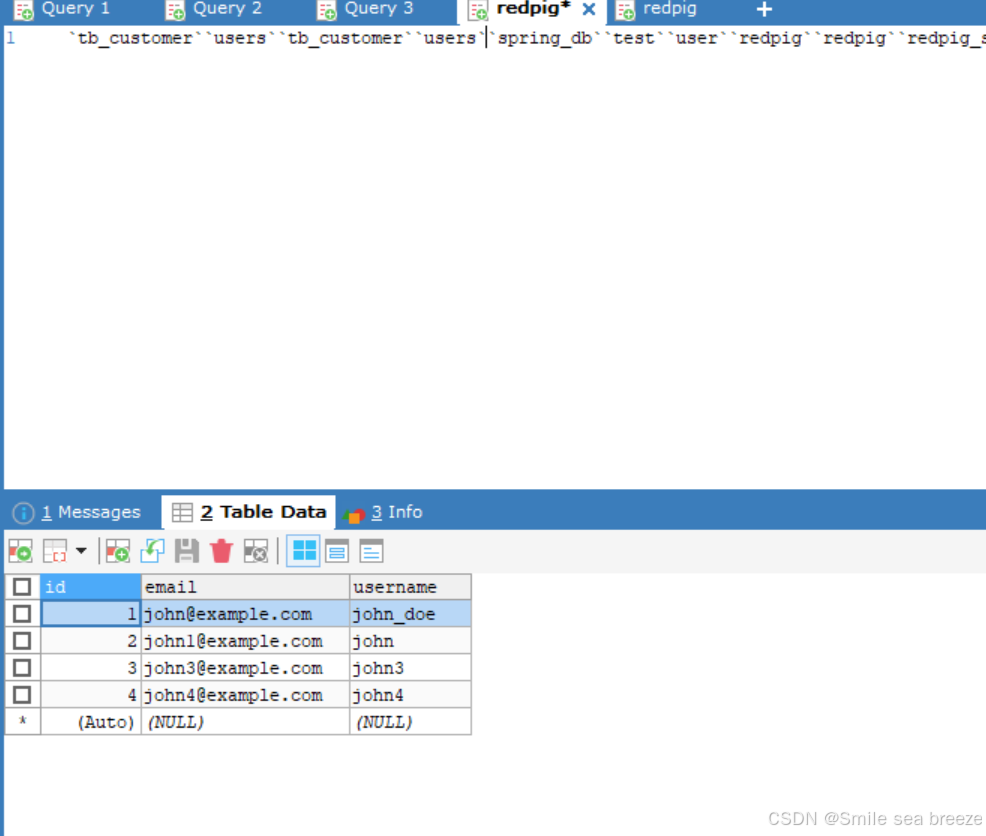Click the Info tab colored icon

pyautogui.click(x=354, y=514)
